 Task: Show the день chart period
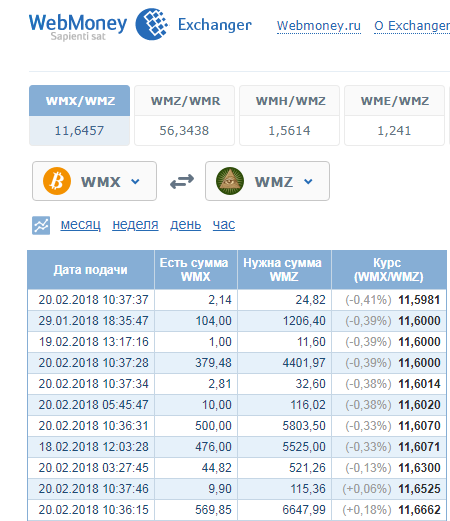tap(185, 225)
